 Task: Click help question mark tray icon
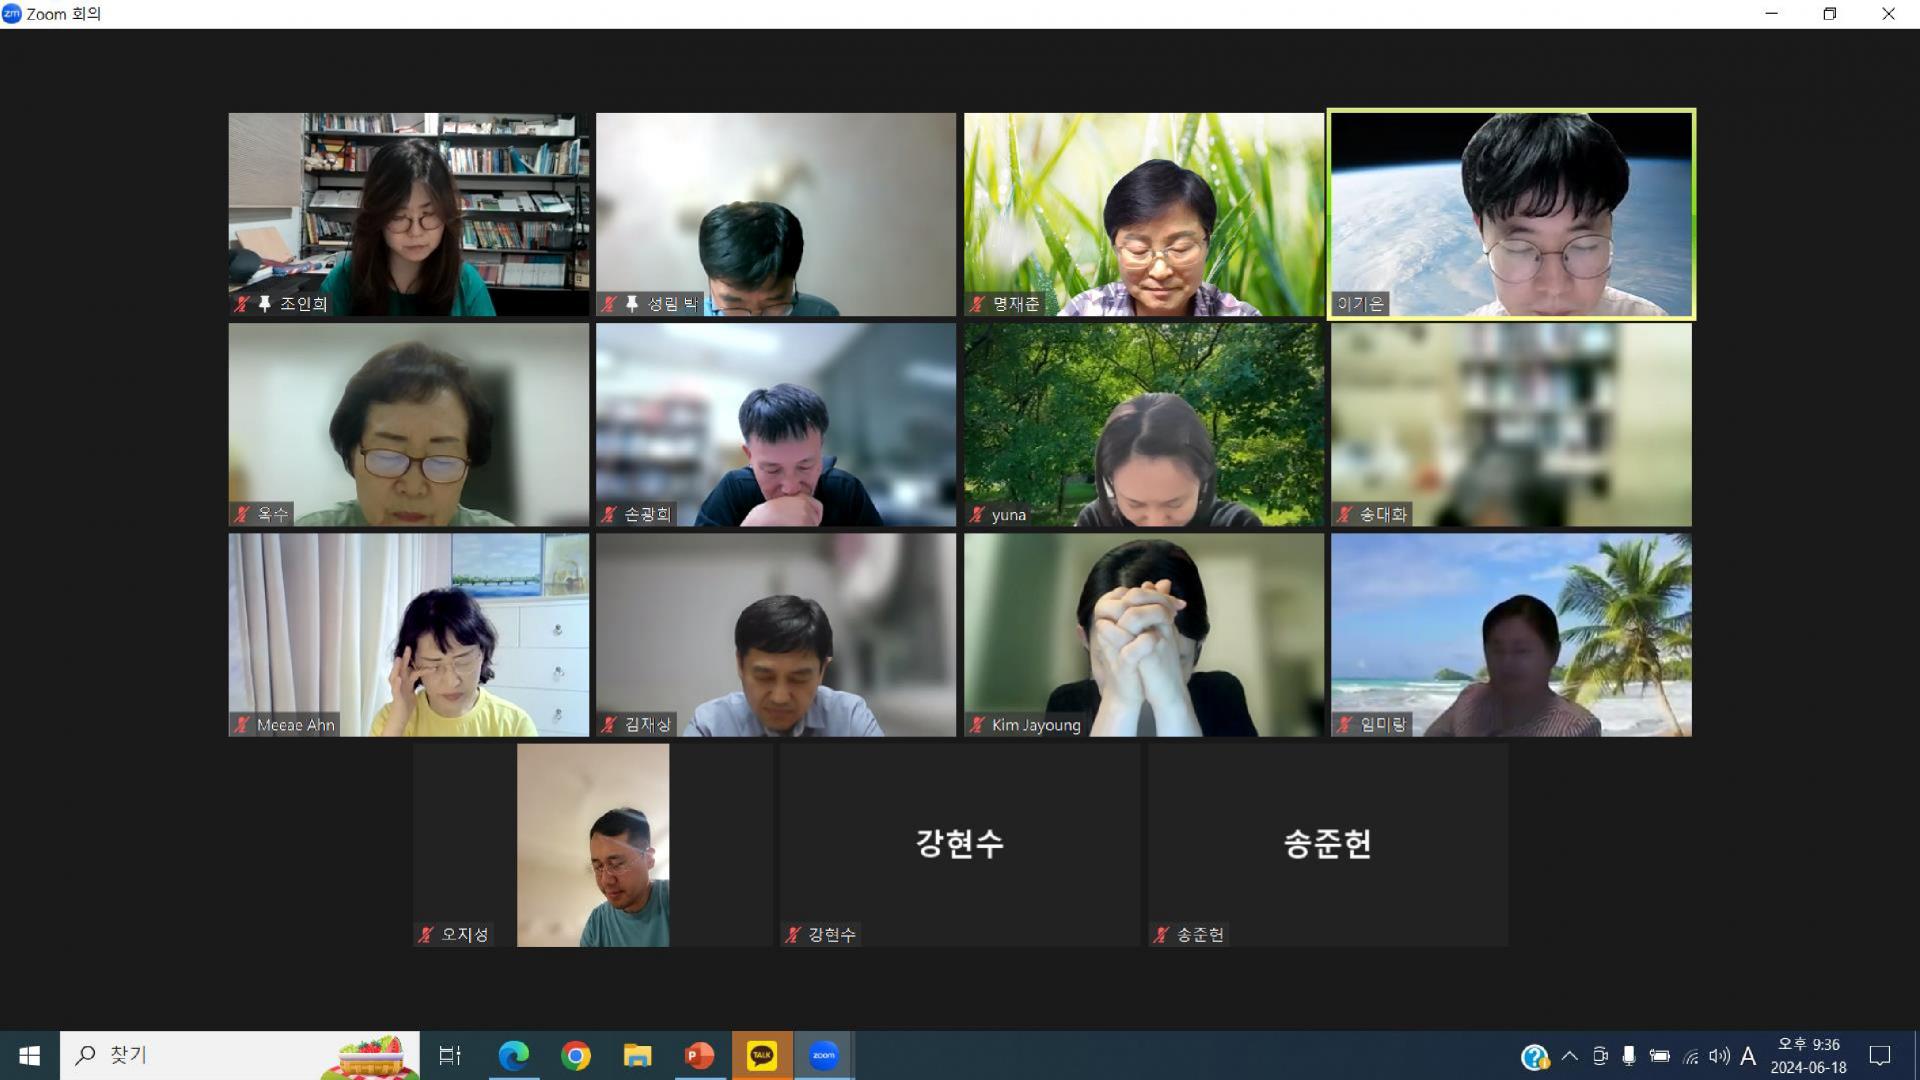1534,1056
